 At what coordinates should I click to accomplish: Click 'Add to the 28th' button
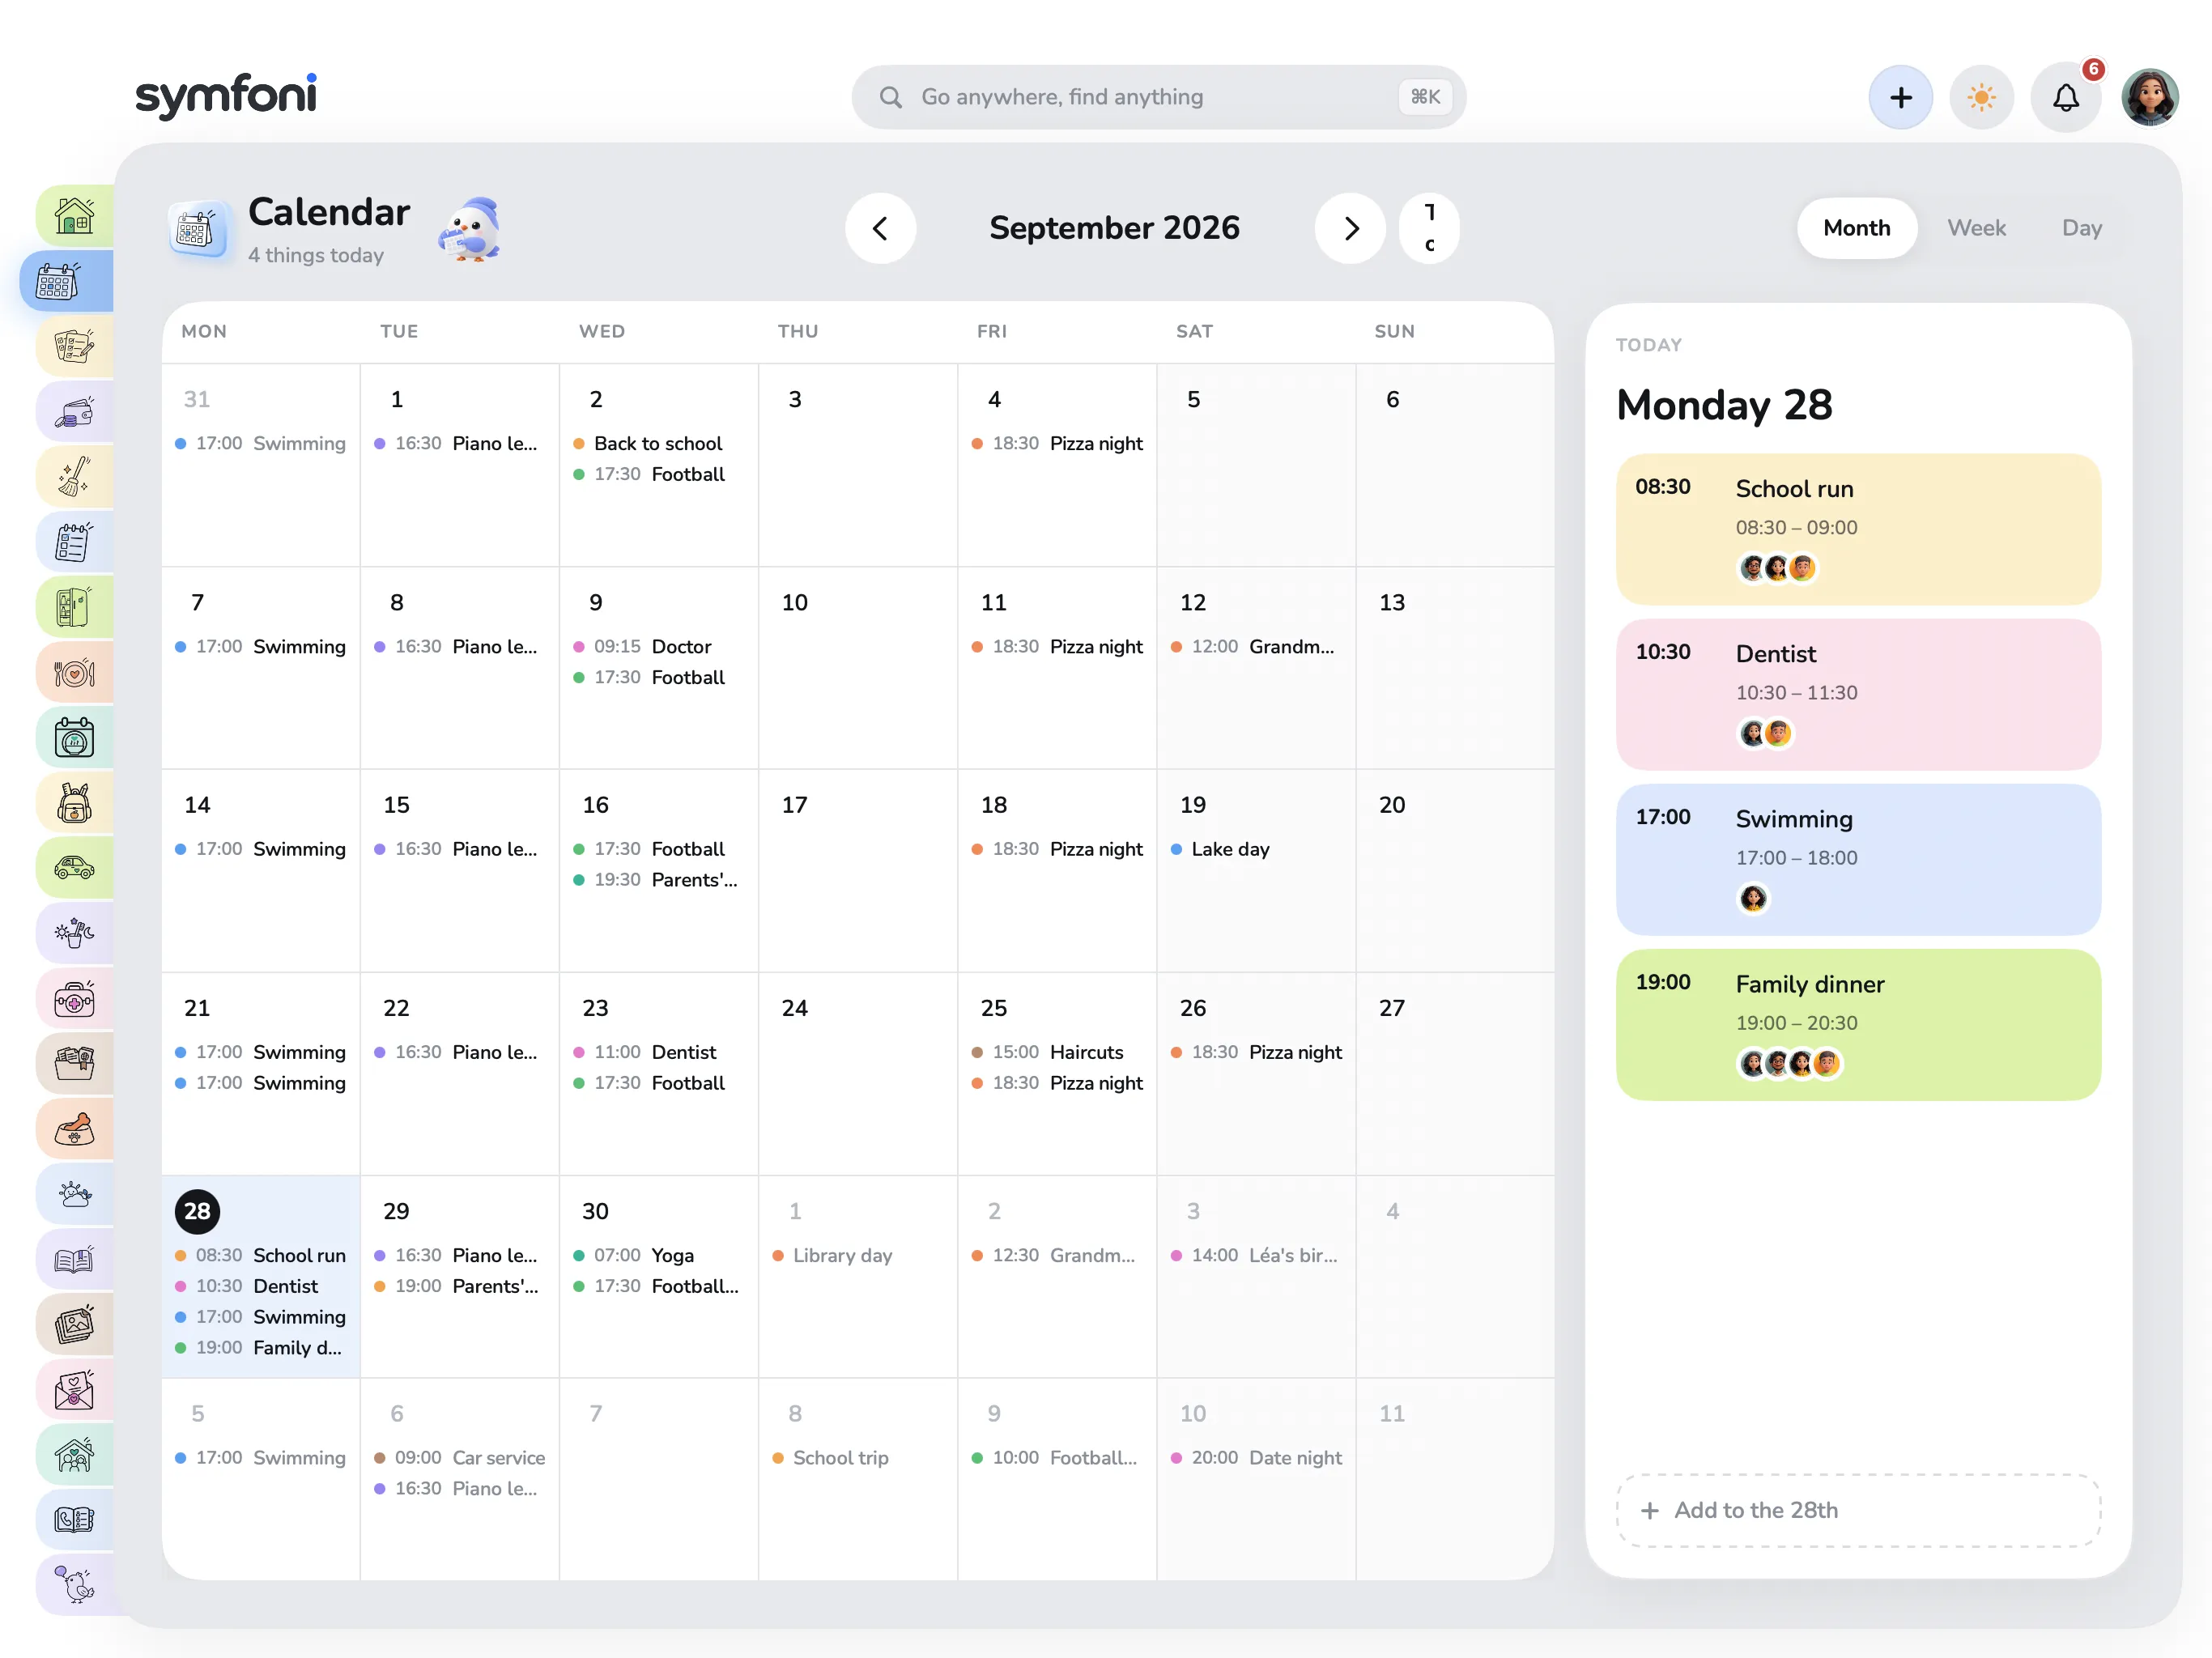click(1858, 1510)
